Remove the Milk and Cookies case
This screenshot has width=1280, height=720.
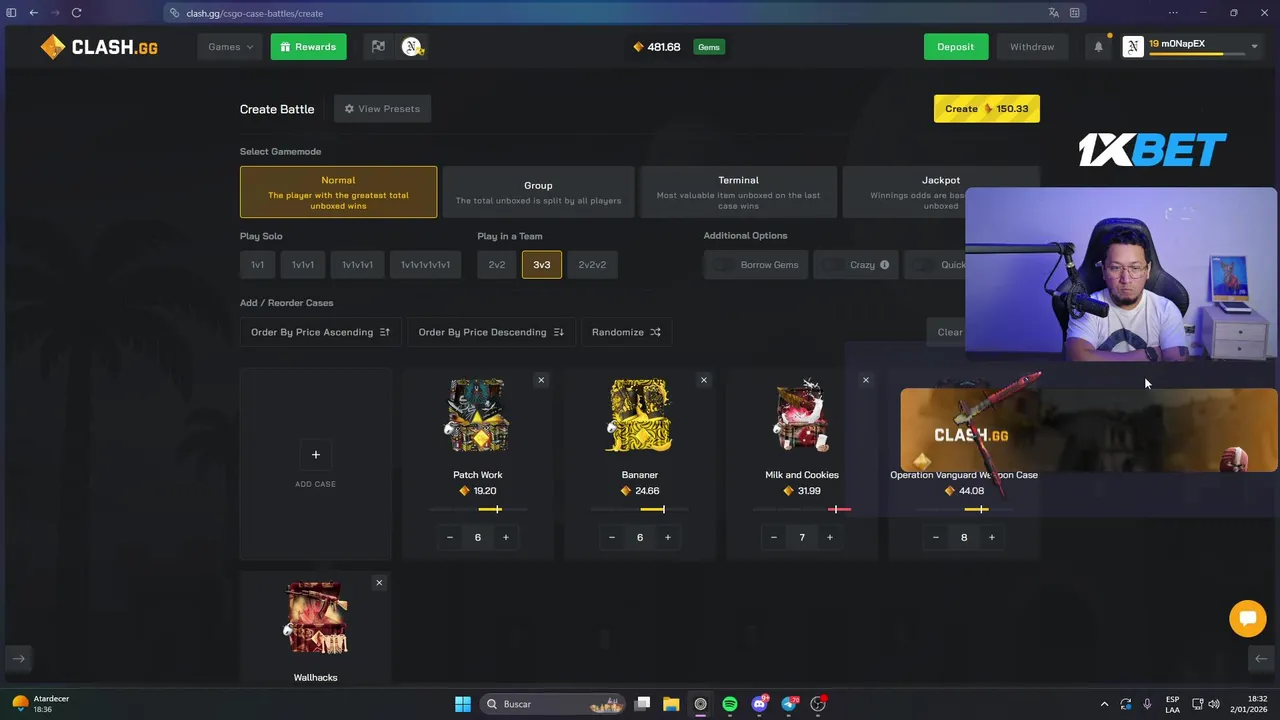coord(865,380)
